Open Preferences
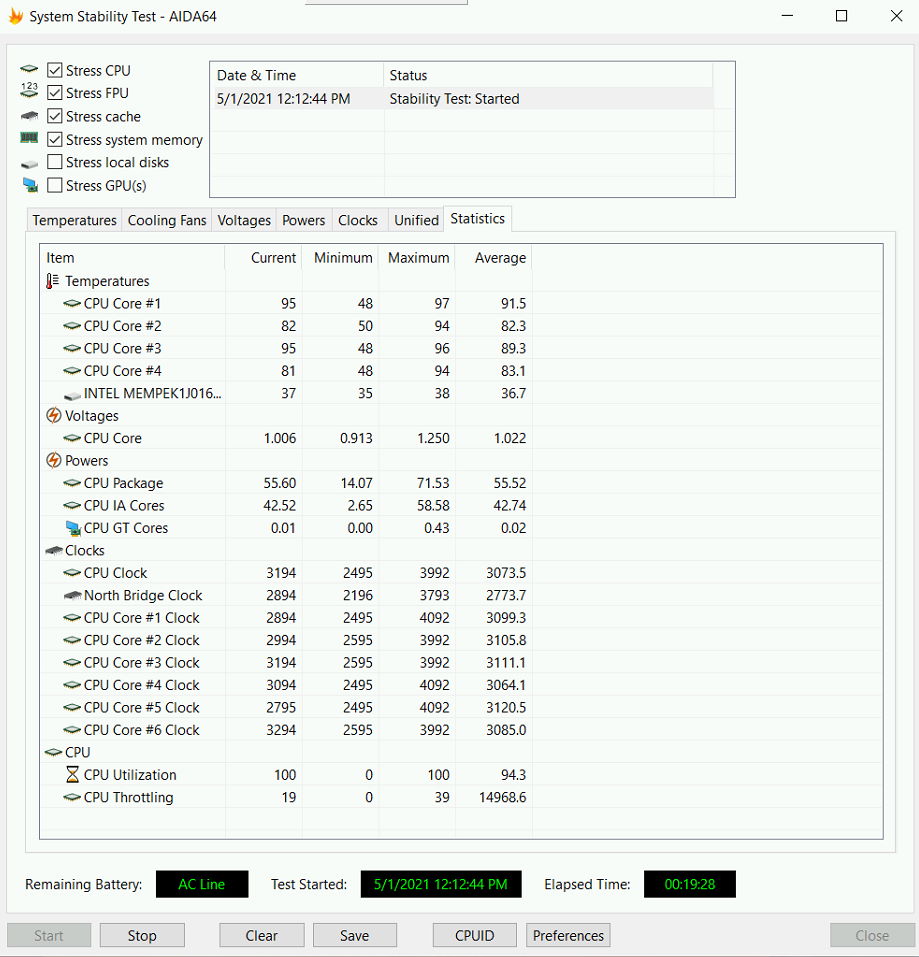 (568, 935)
